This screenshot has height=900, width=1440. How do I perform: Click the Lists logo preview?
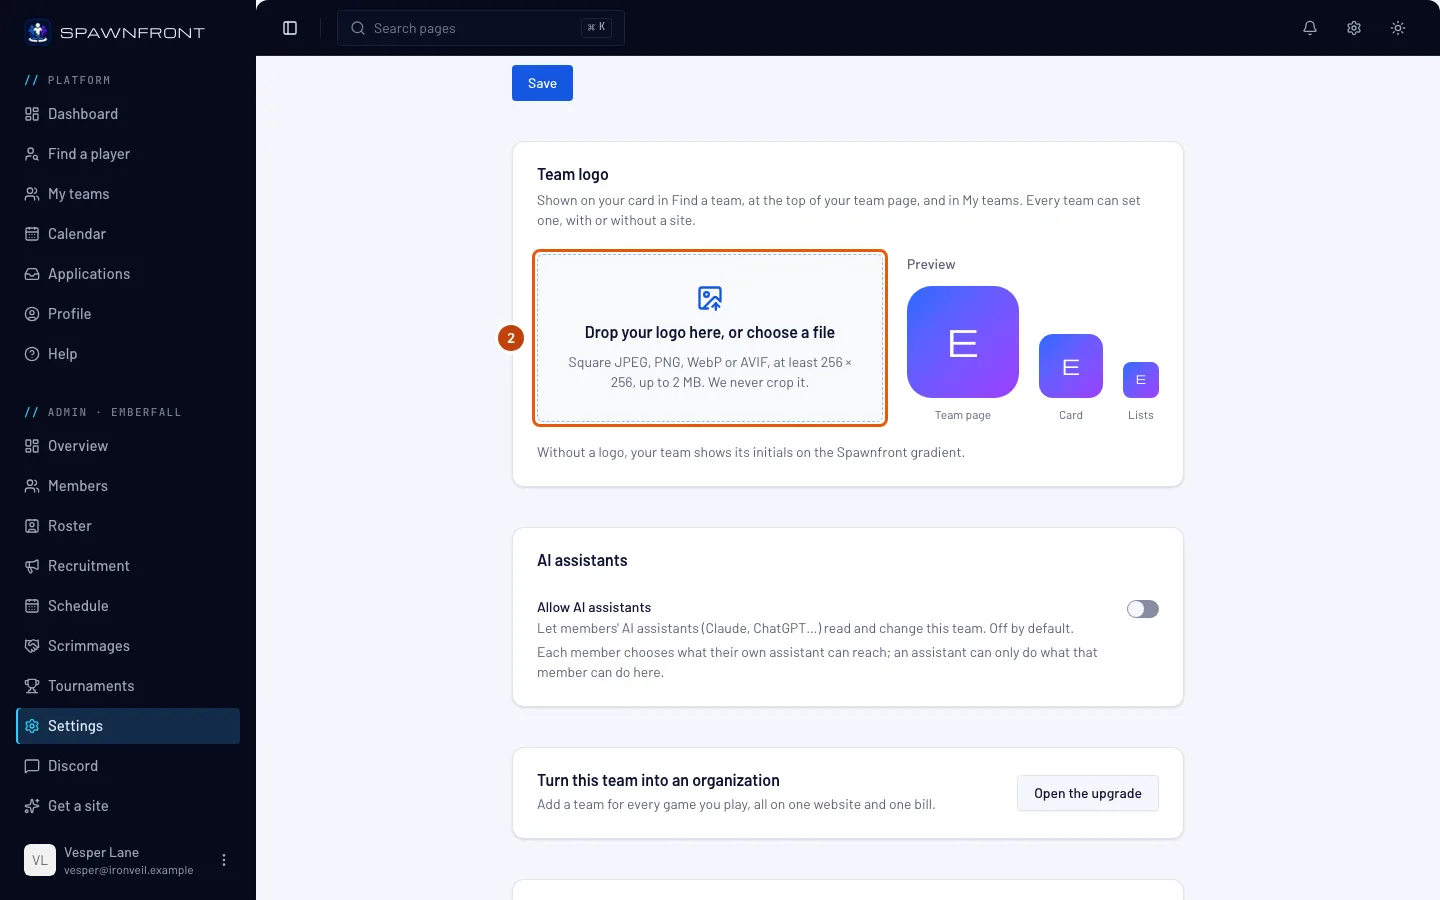point(1141,380)
